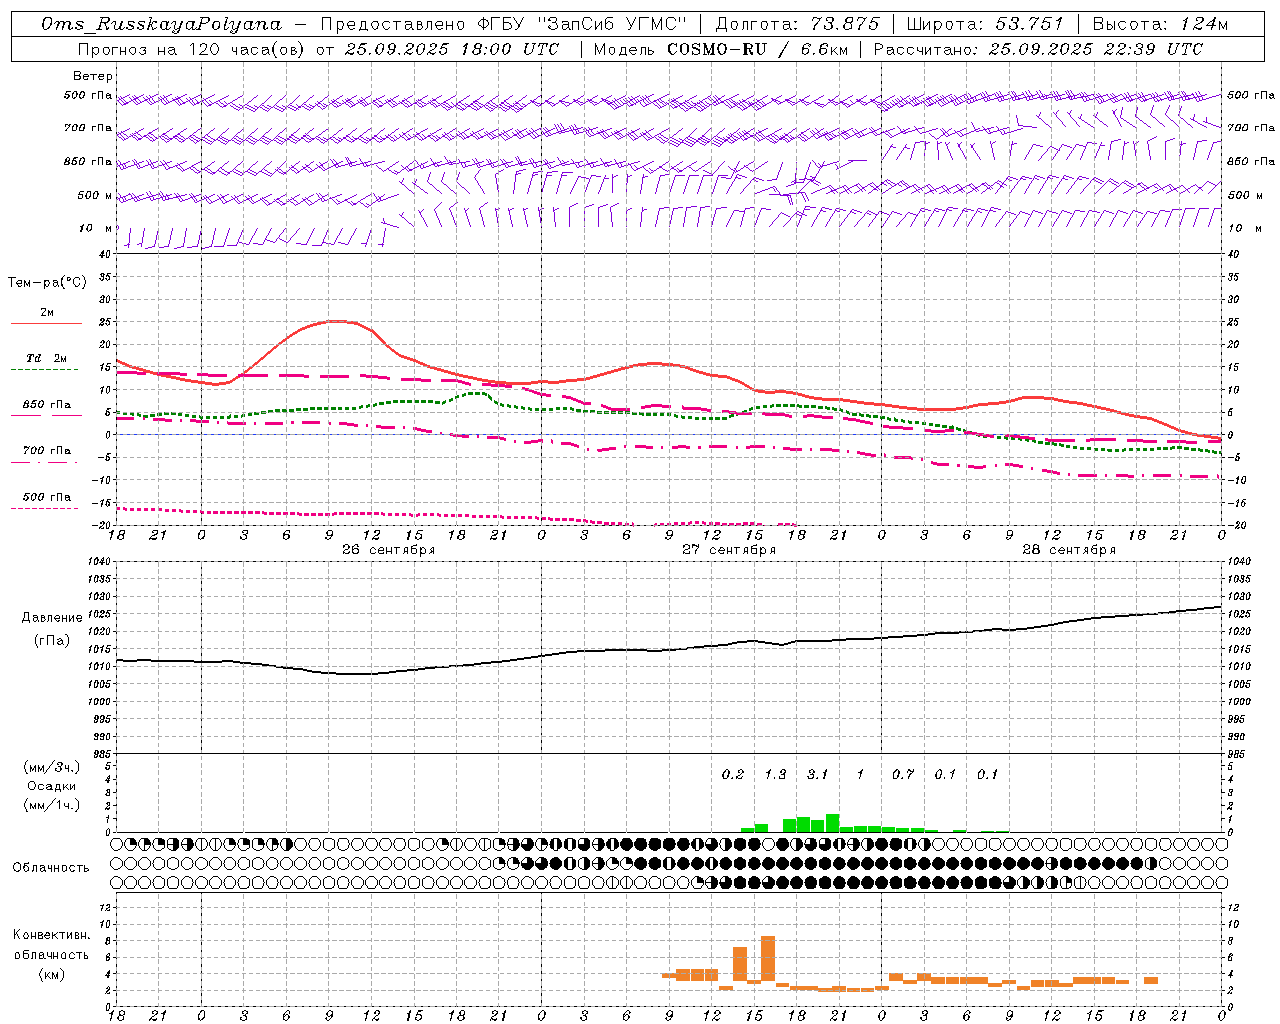Select the Прогноз на 120 часа(ов) text
Screen dimensions: 1280x1024
point(193,49)
